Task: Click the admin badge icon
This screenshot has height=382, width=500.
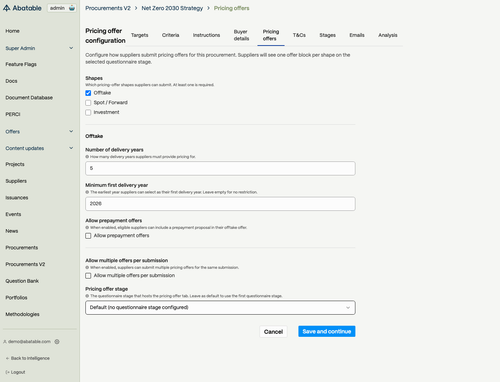Action: pyautogui.click(x=72, y=8)
